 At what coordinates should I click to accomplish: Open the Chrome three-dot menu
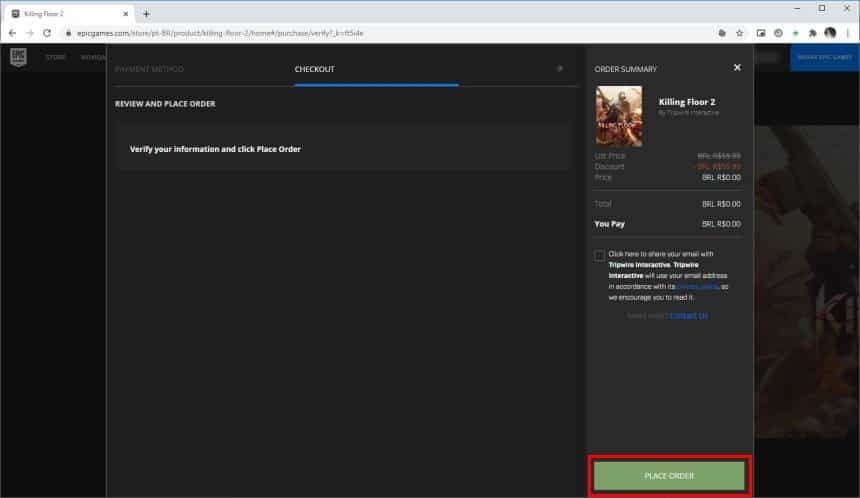coord(848,33)
